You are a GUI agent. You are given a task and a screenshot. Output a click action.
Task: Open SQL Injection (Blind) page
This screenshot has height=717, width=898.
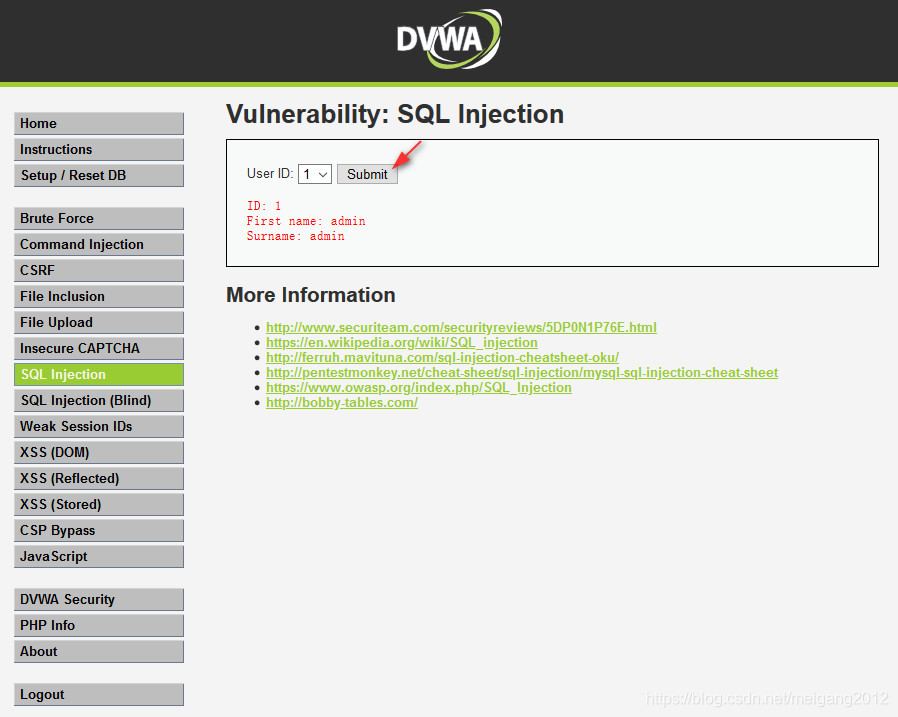tap(99, 400)
